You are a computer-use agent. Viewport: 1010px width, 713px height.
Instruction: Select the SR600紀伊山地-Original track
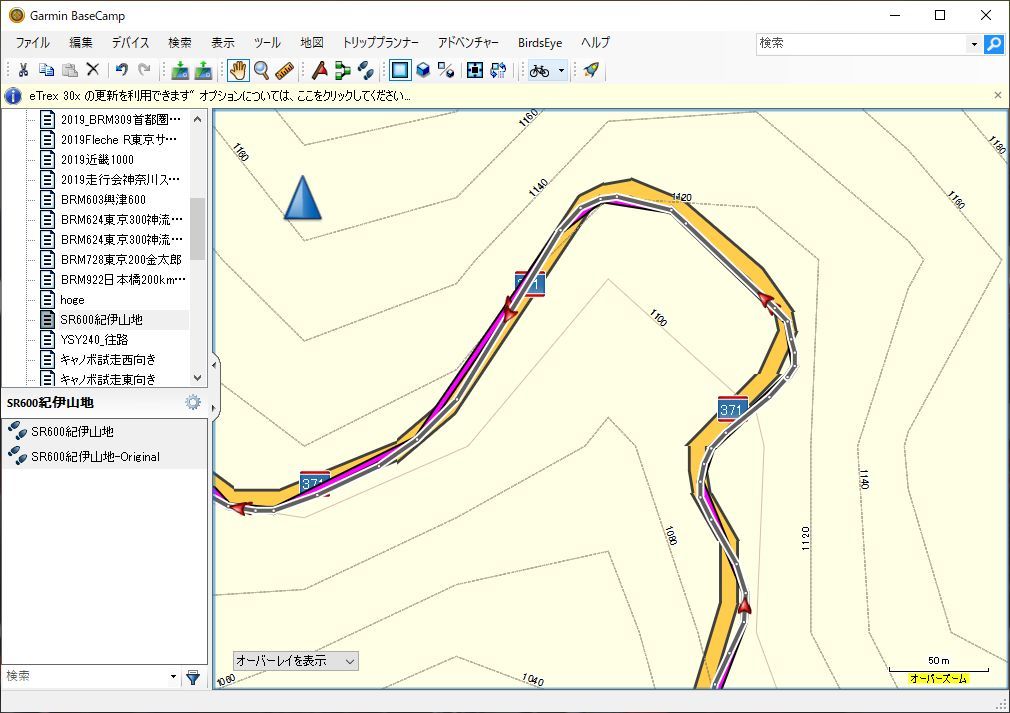click(95, 457)
